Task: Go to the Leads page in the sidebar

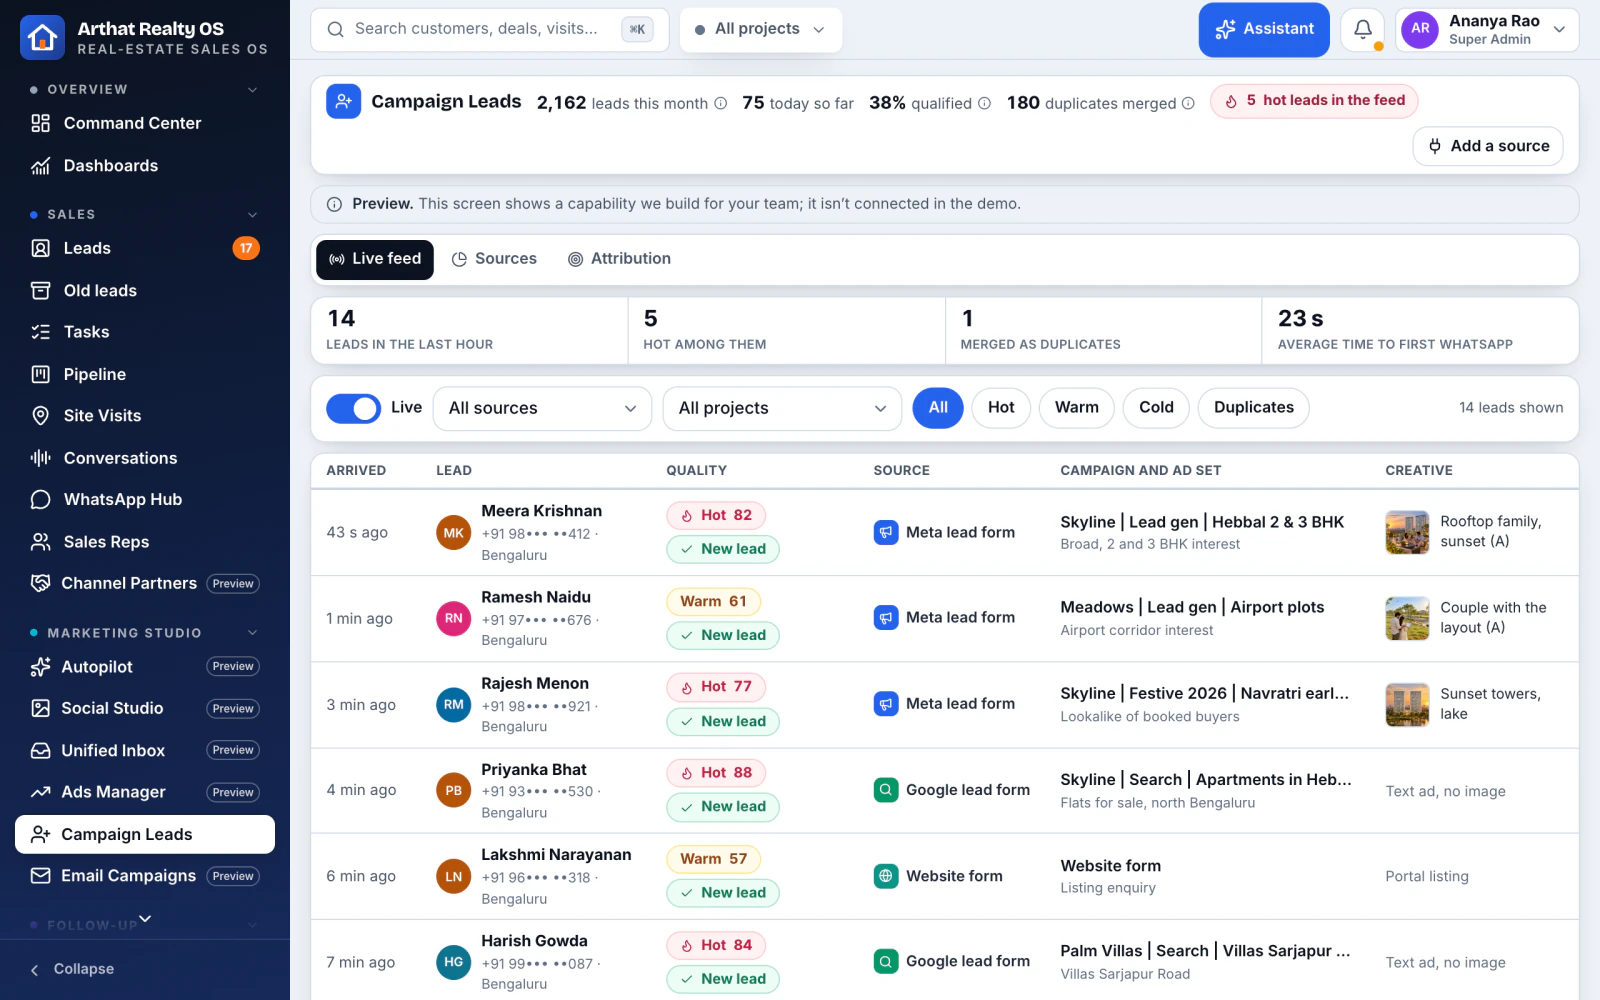Action: tap(145, 248)
